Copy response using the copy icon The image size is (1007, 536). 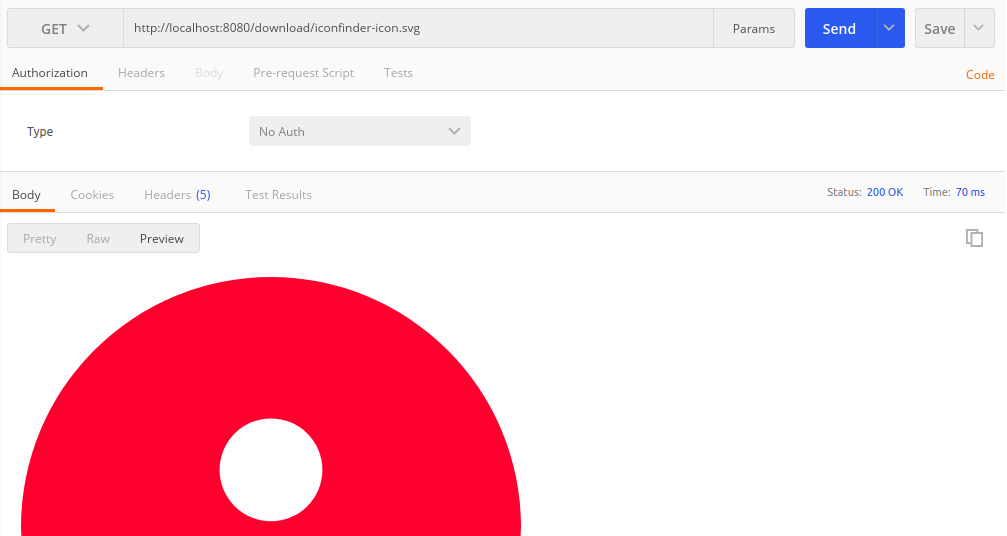point(974,238)
